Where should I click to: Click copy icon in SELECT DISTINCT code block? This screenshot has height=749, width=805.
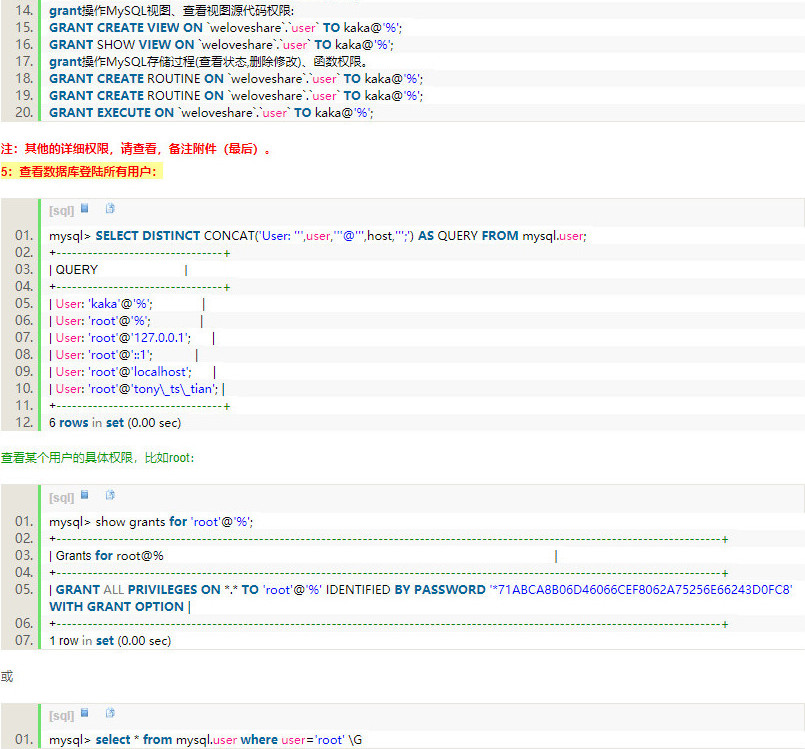pyautogui.click(x=110, y=208)
